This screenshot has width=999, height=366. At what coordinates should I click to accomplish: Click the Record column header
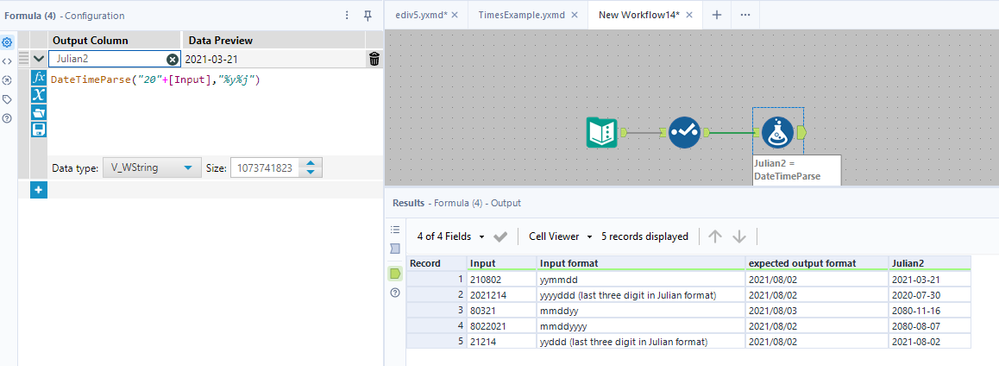tap(437, 263)
